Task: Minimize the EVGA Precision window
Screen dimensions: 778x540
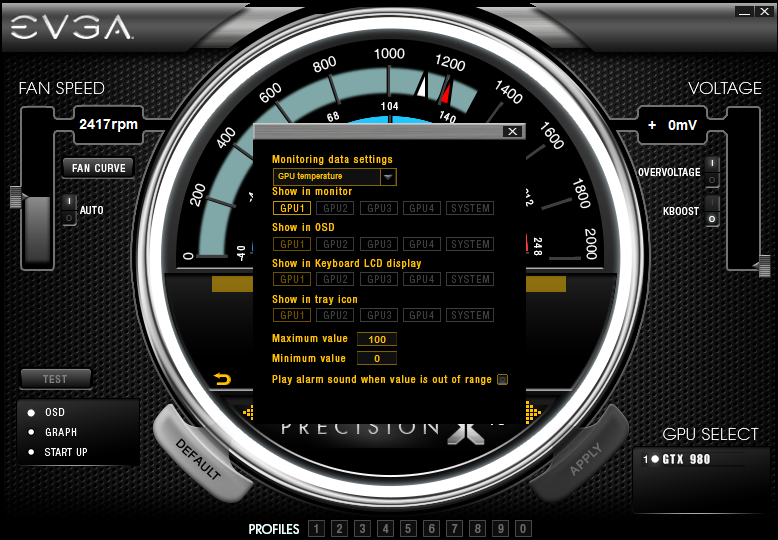Action: point(744,12)
